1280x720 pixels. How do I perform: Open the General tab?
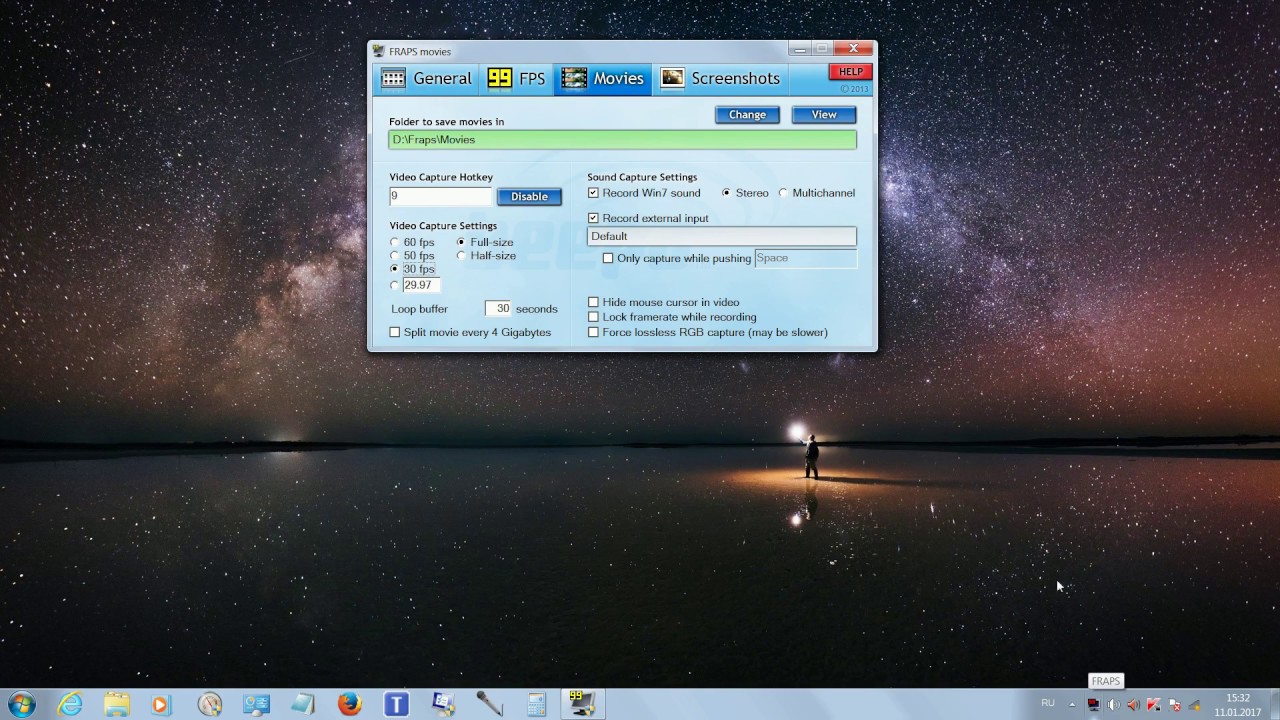coord(426,79)
